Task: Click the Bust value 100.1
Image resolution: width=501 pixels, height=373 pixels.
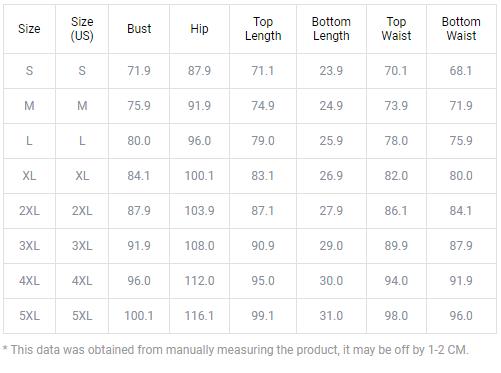Action: point(139,315)
